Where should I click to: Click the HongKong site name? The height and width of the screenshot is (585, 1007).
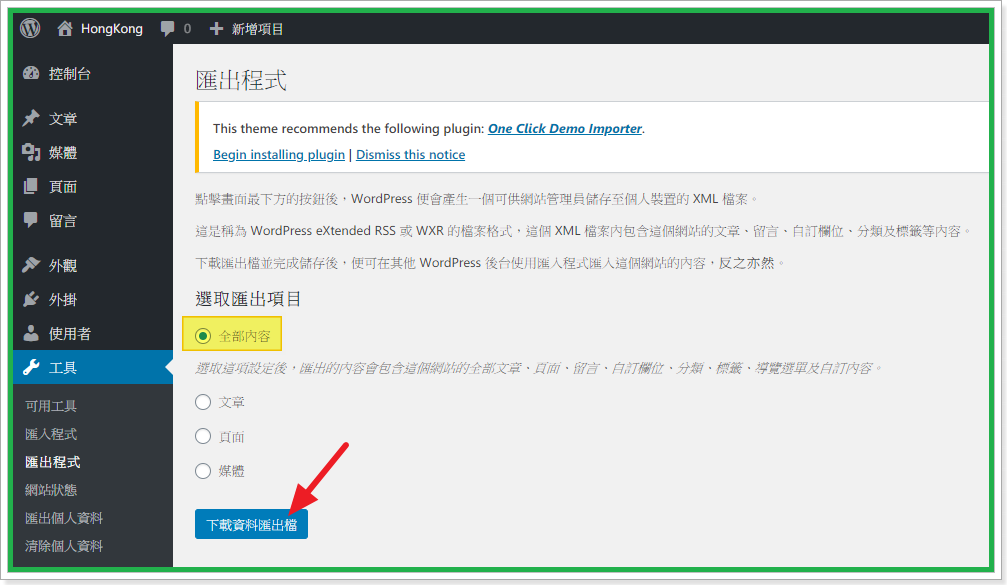click(112, 28)
